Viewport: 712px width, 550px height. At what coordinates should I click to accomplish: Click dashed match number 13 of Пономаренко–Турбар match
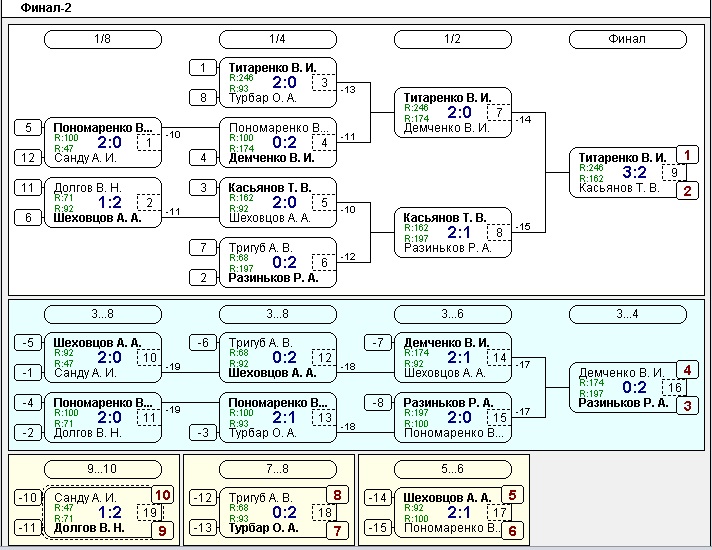324,417
